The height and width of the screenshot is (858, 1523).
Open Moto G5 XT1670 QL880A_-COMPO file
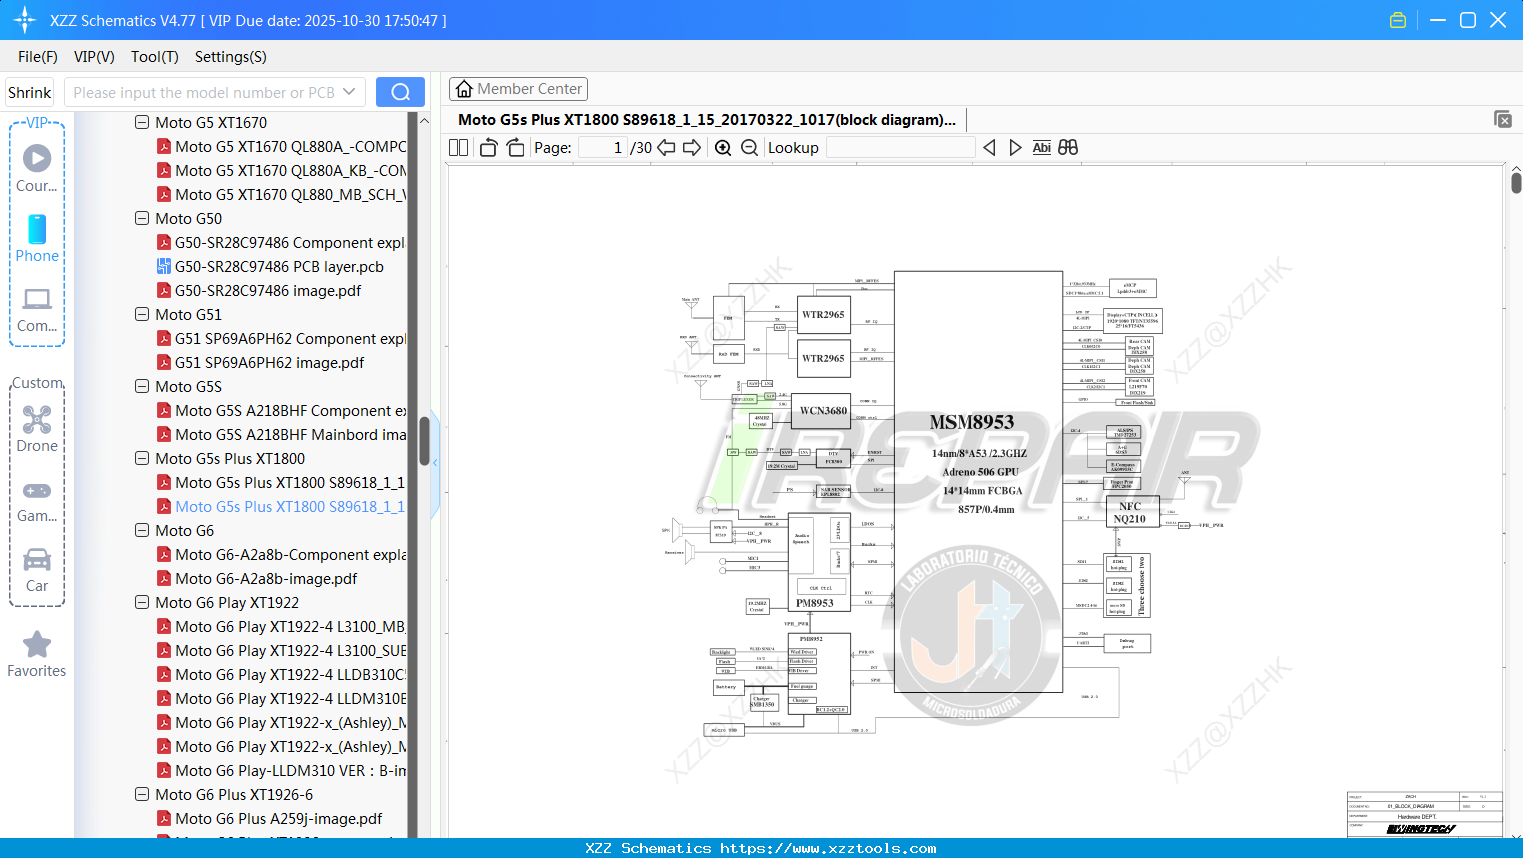pyautogui.click(x=281, y=146)
